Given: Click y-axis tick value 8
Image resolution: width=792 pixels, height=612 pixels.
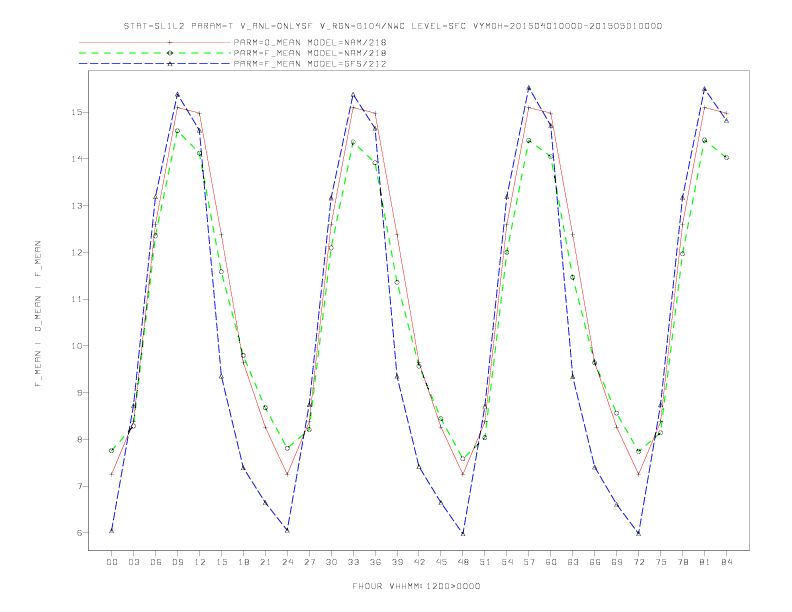Looking at the screenshot, I should pos(79,439).
